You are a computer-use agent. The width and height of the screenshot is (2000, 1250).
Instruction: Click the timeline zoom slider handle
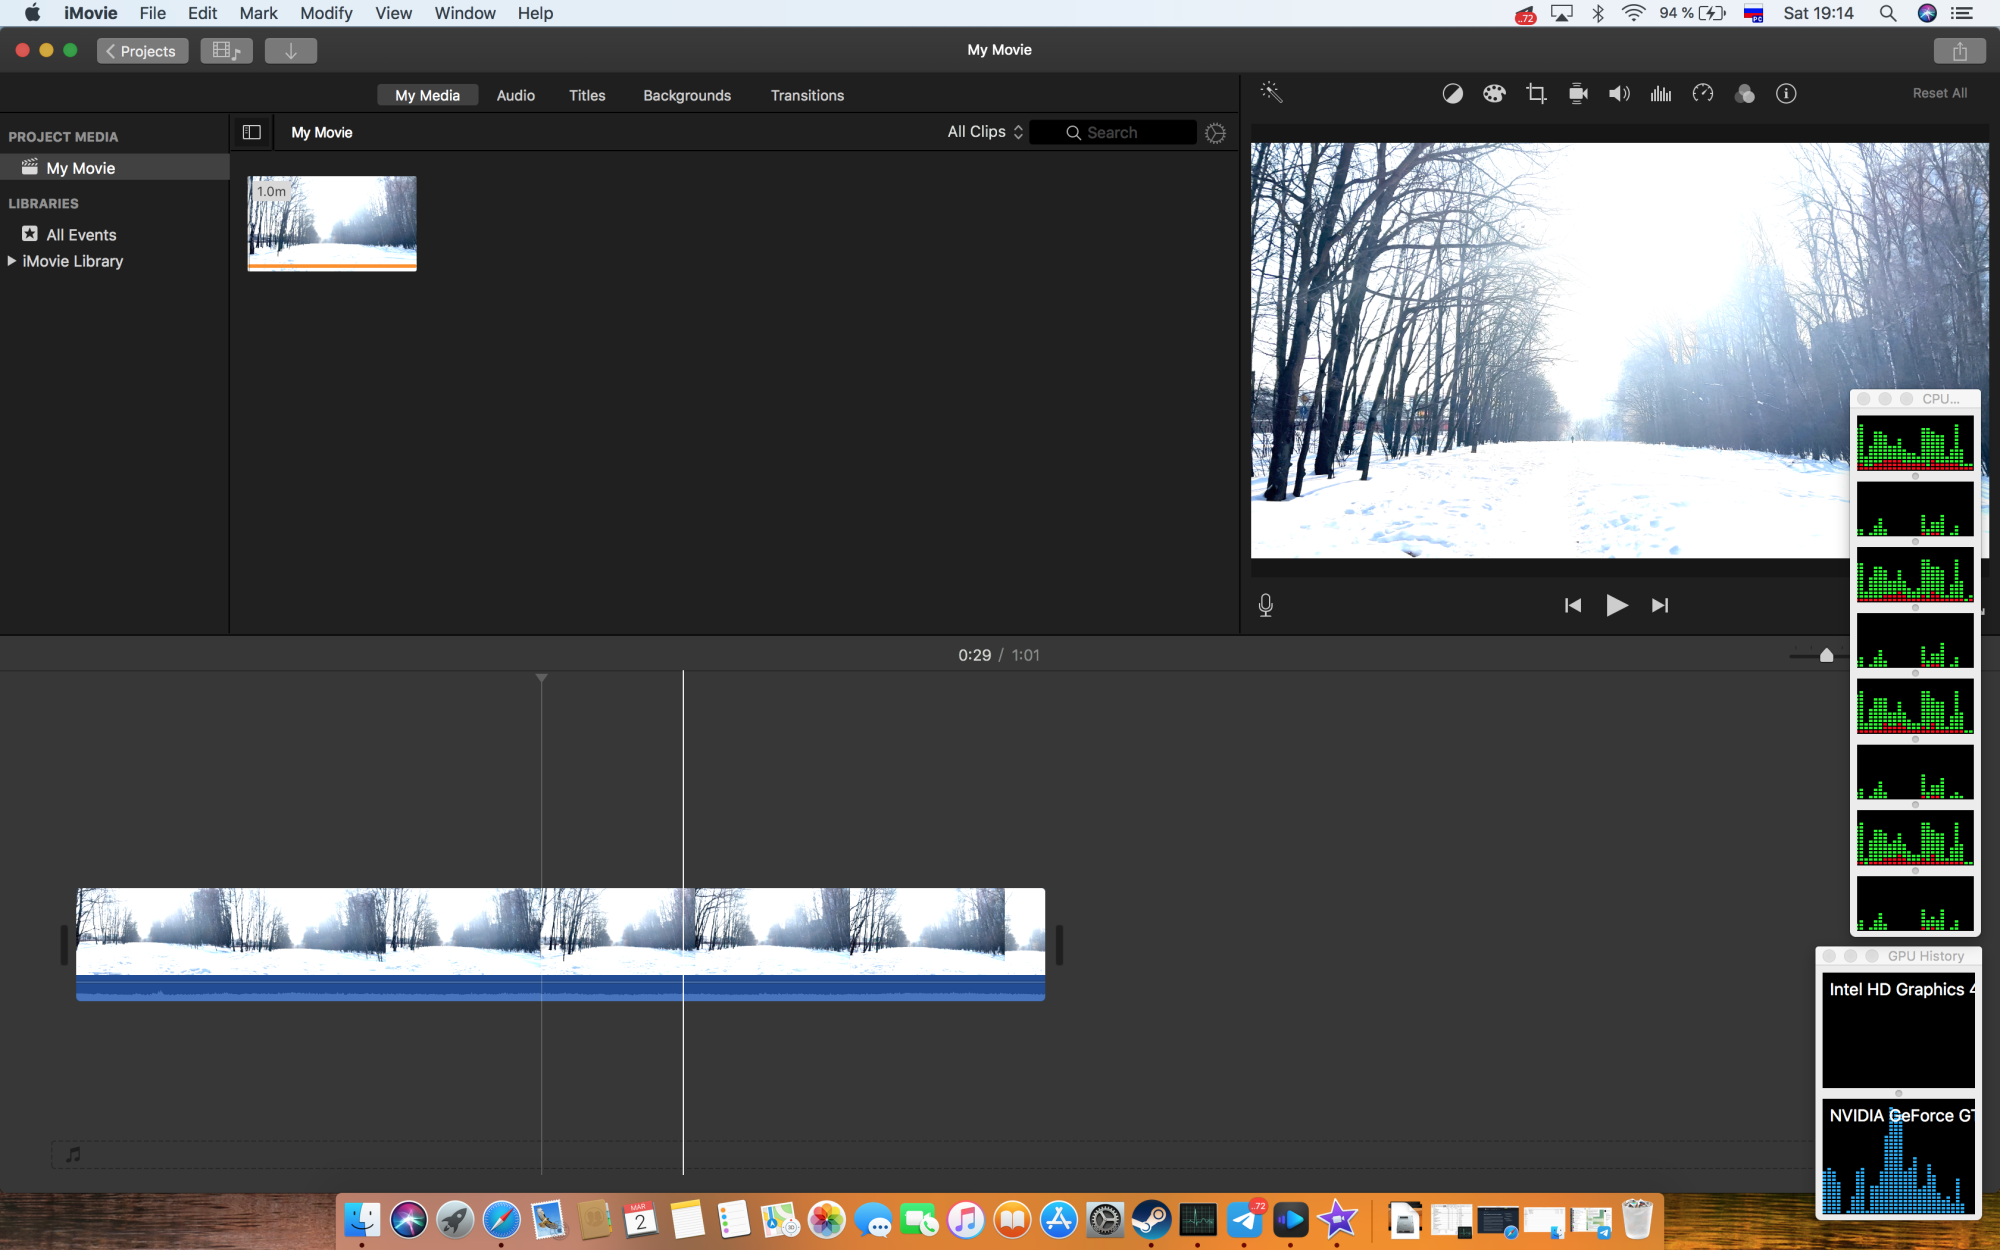click(x=1826, y=655)
